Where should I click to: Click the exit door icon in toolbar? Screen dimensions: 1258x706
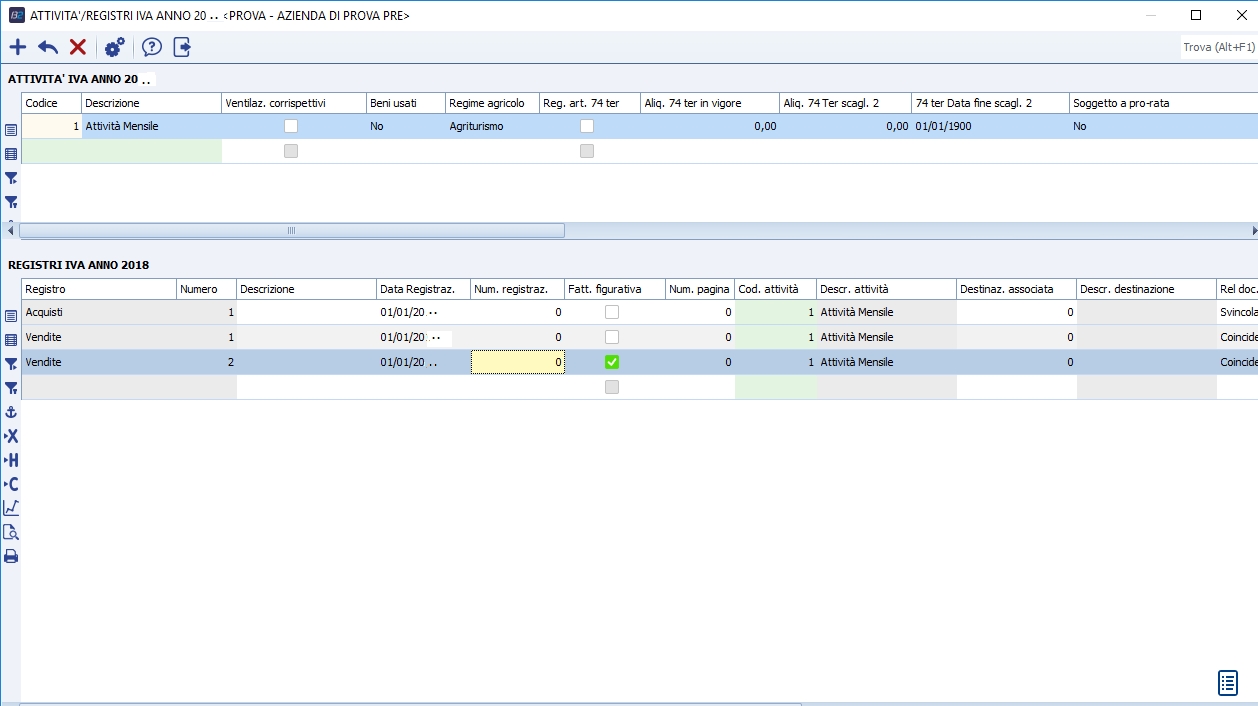click(182, 47)
